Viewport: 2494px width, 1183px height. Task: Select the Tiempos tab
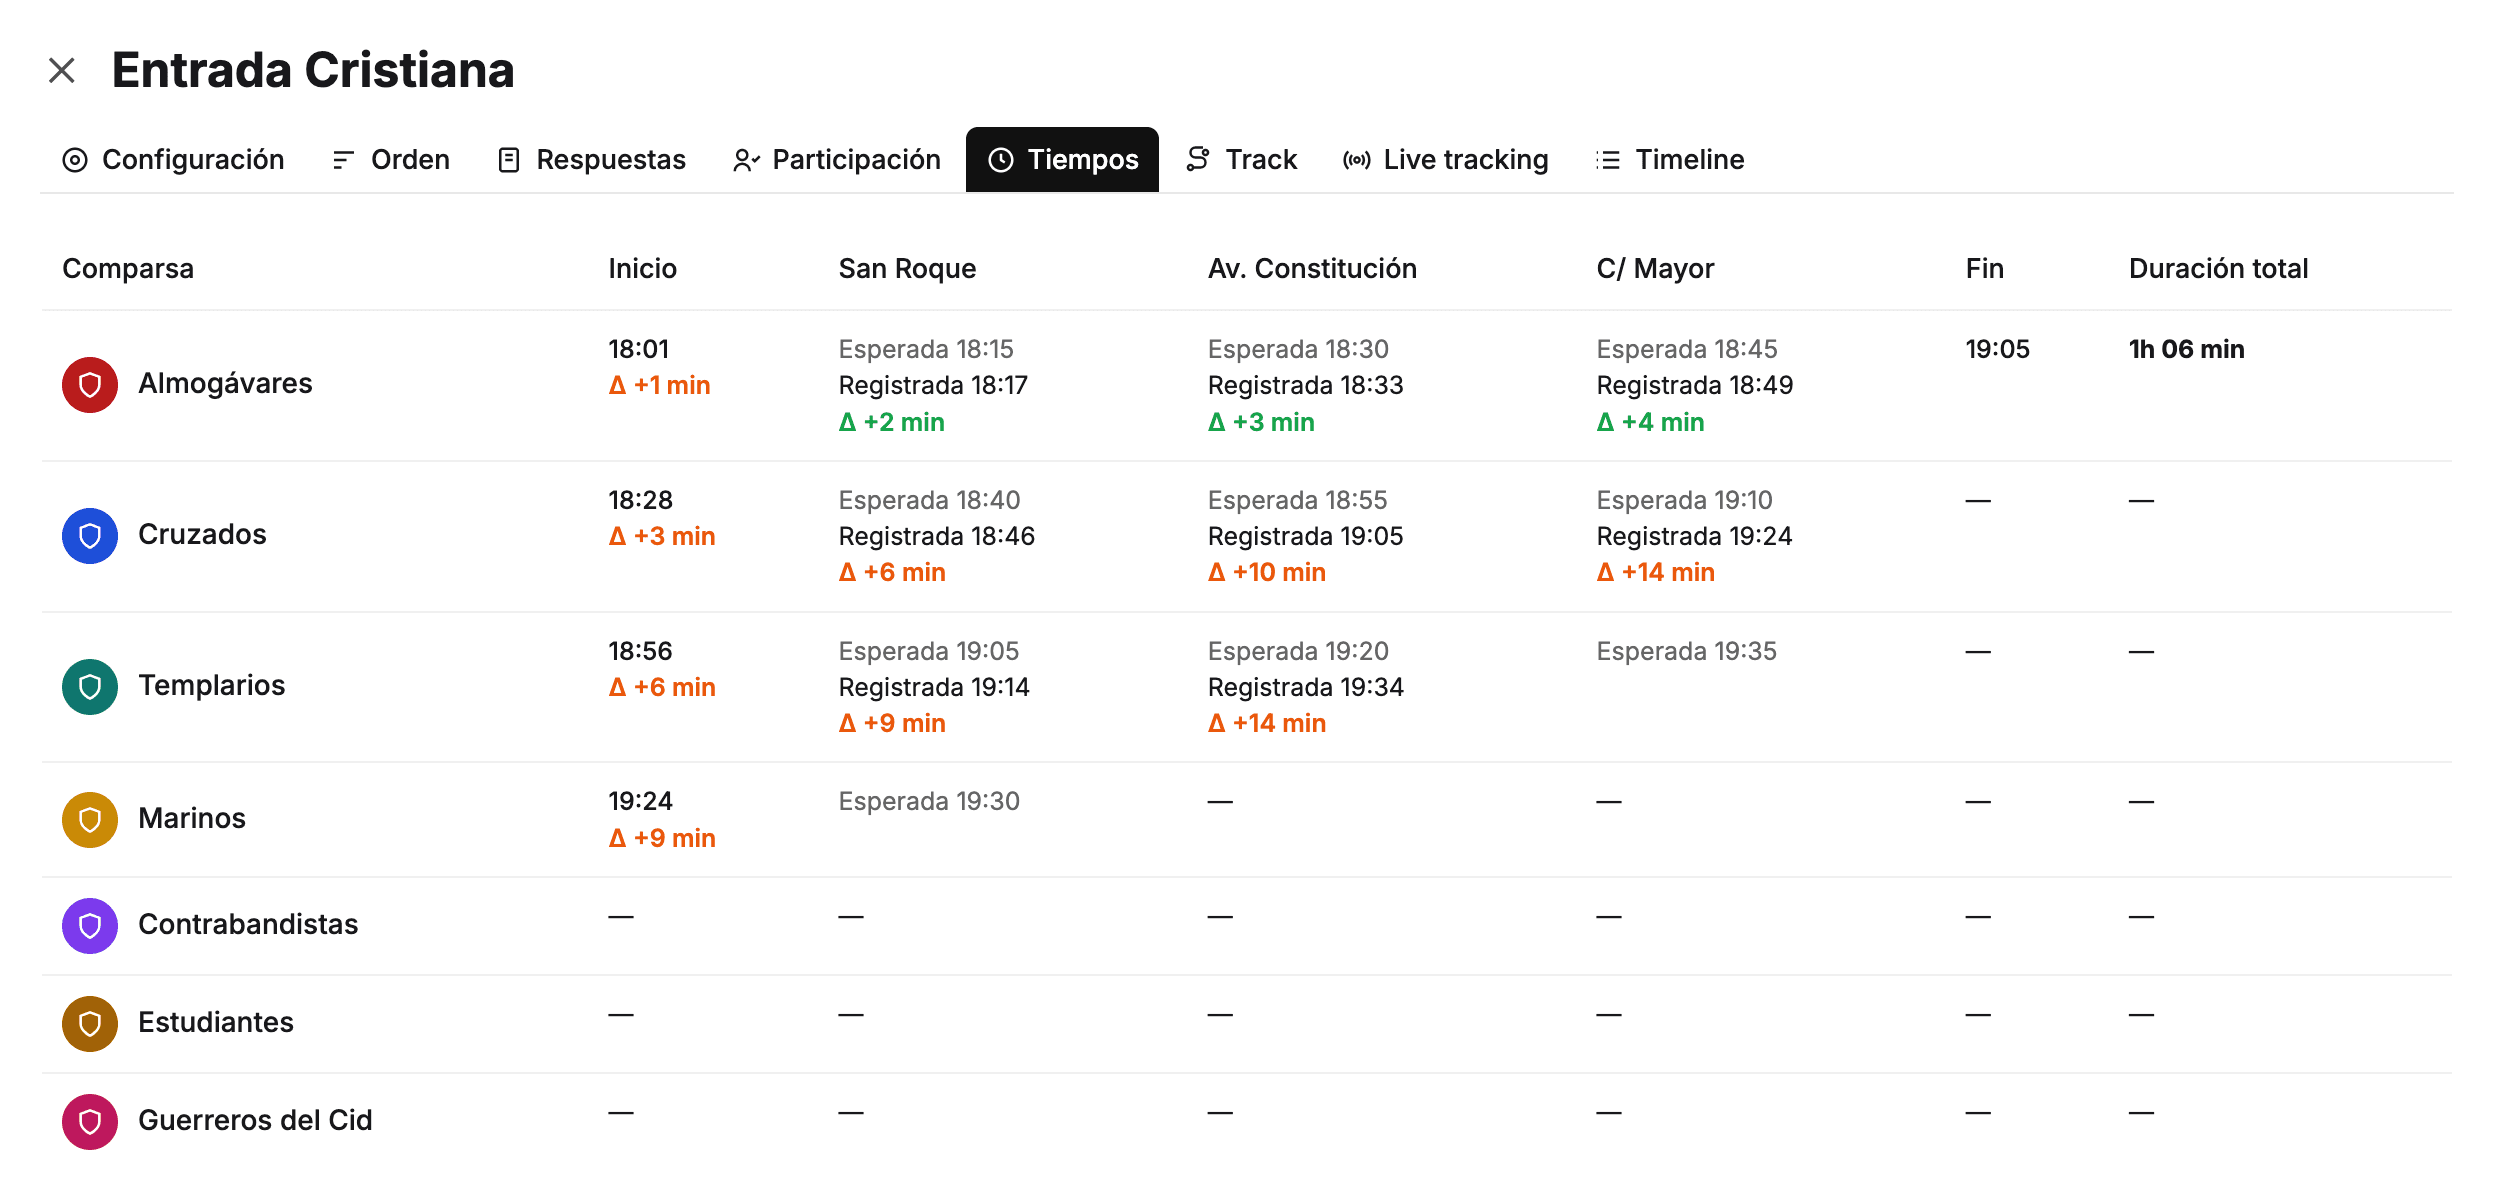coord(1063,160)
